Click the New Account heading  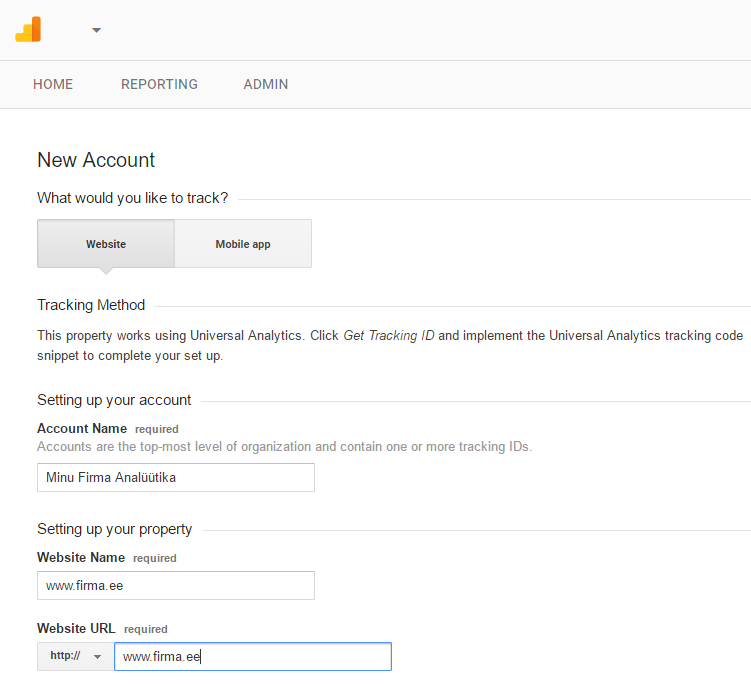(96, 160)
